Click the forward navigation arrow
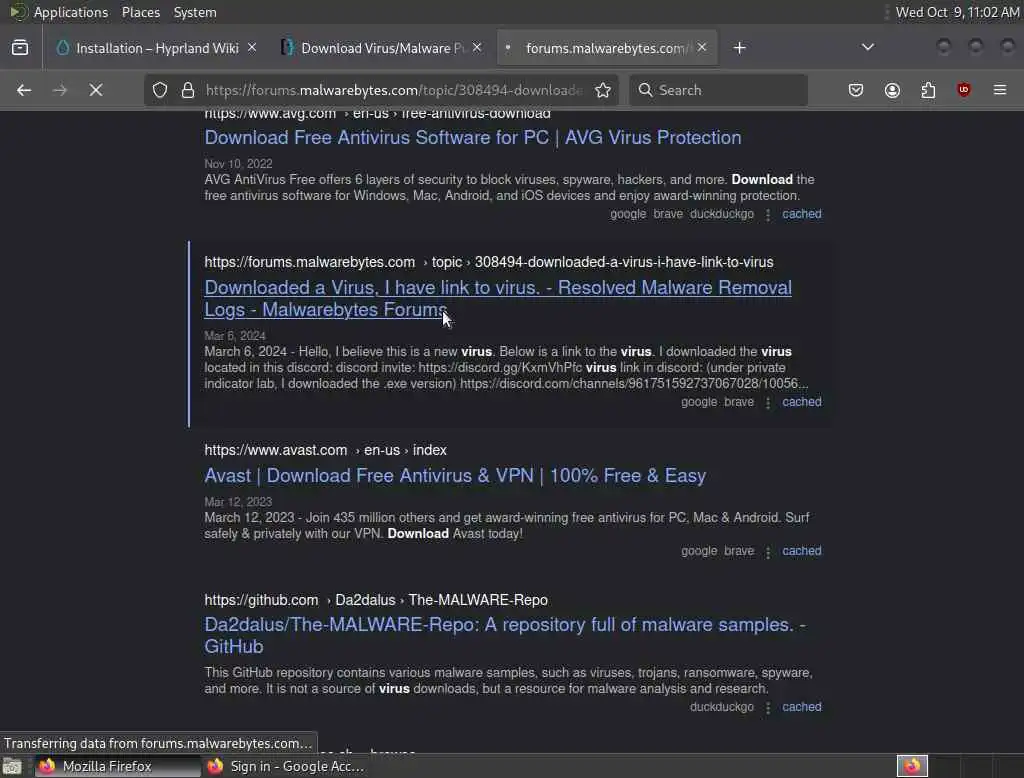 [x=60, y=90]
